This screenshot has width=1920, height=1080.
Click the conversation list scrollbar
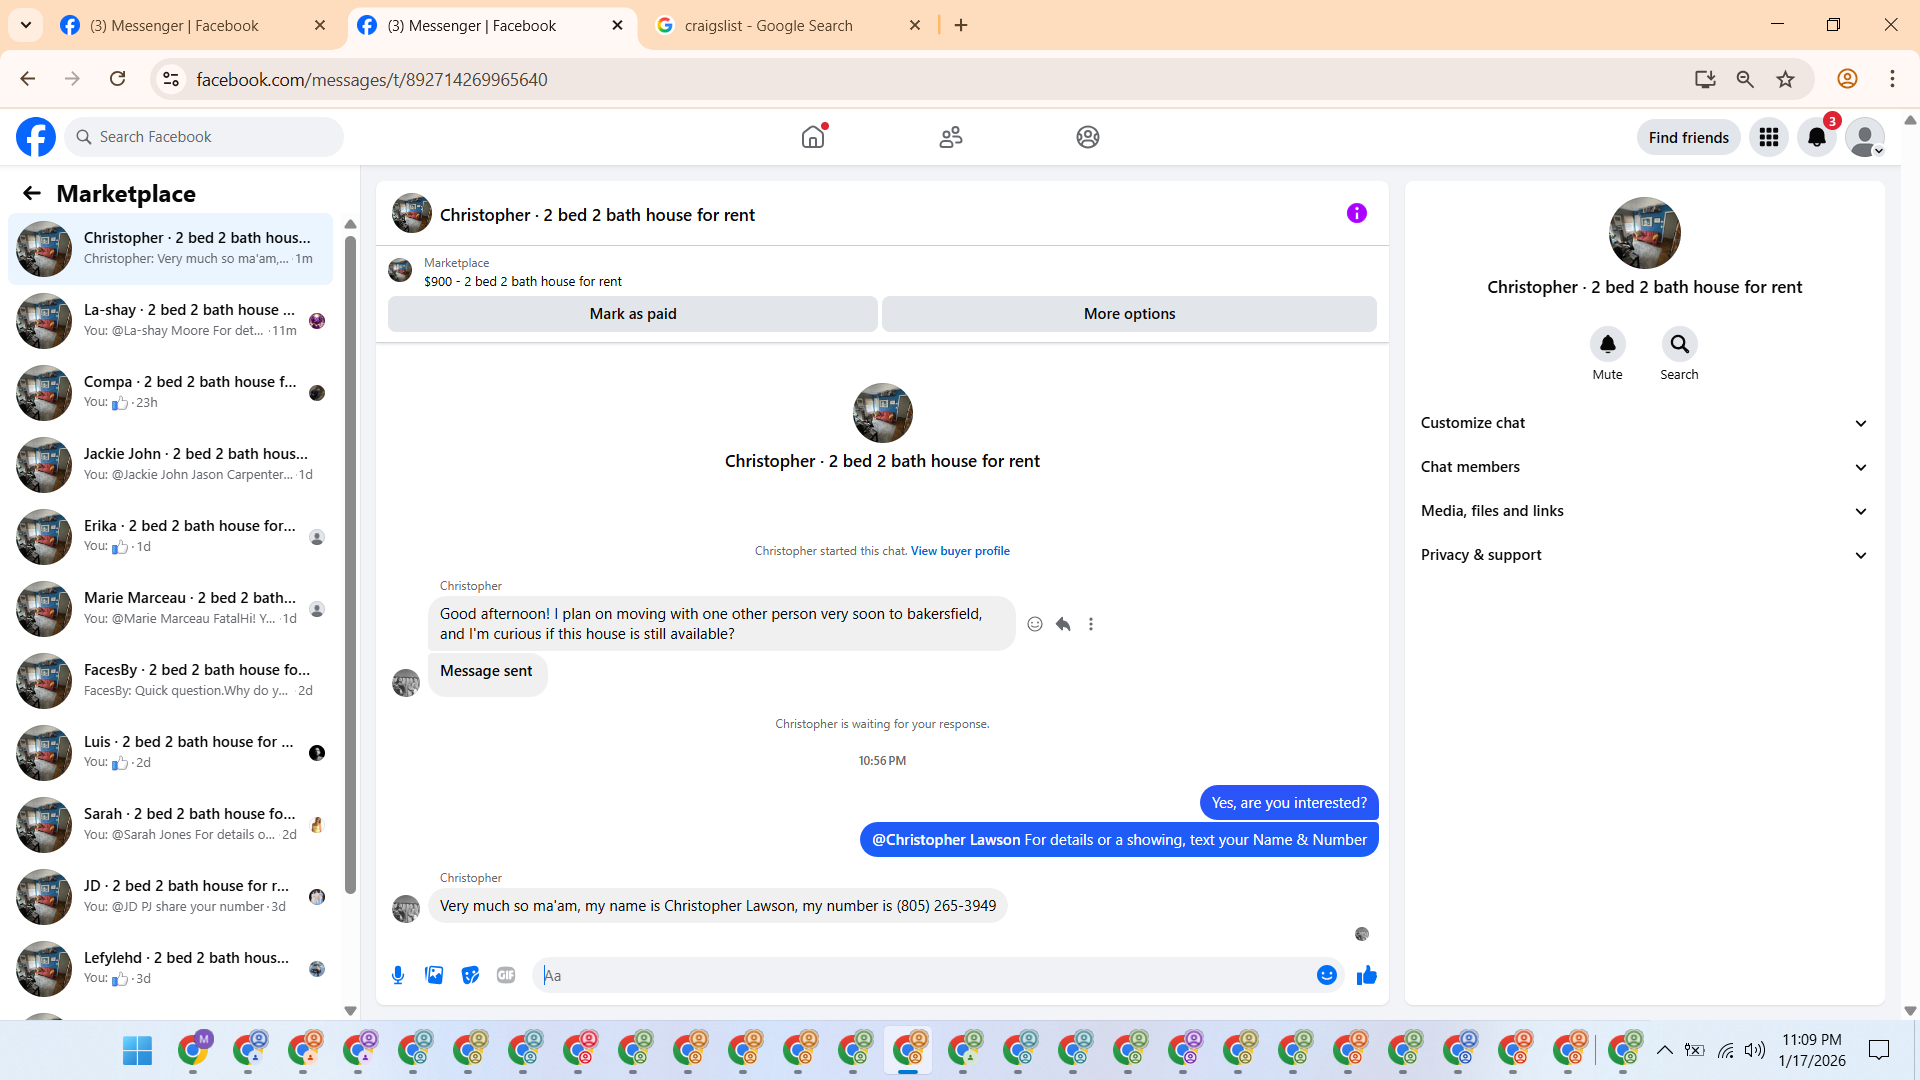click(350, 560)
